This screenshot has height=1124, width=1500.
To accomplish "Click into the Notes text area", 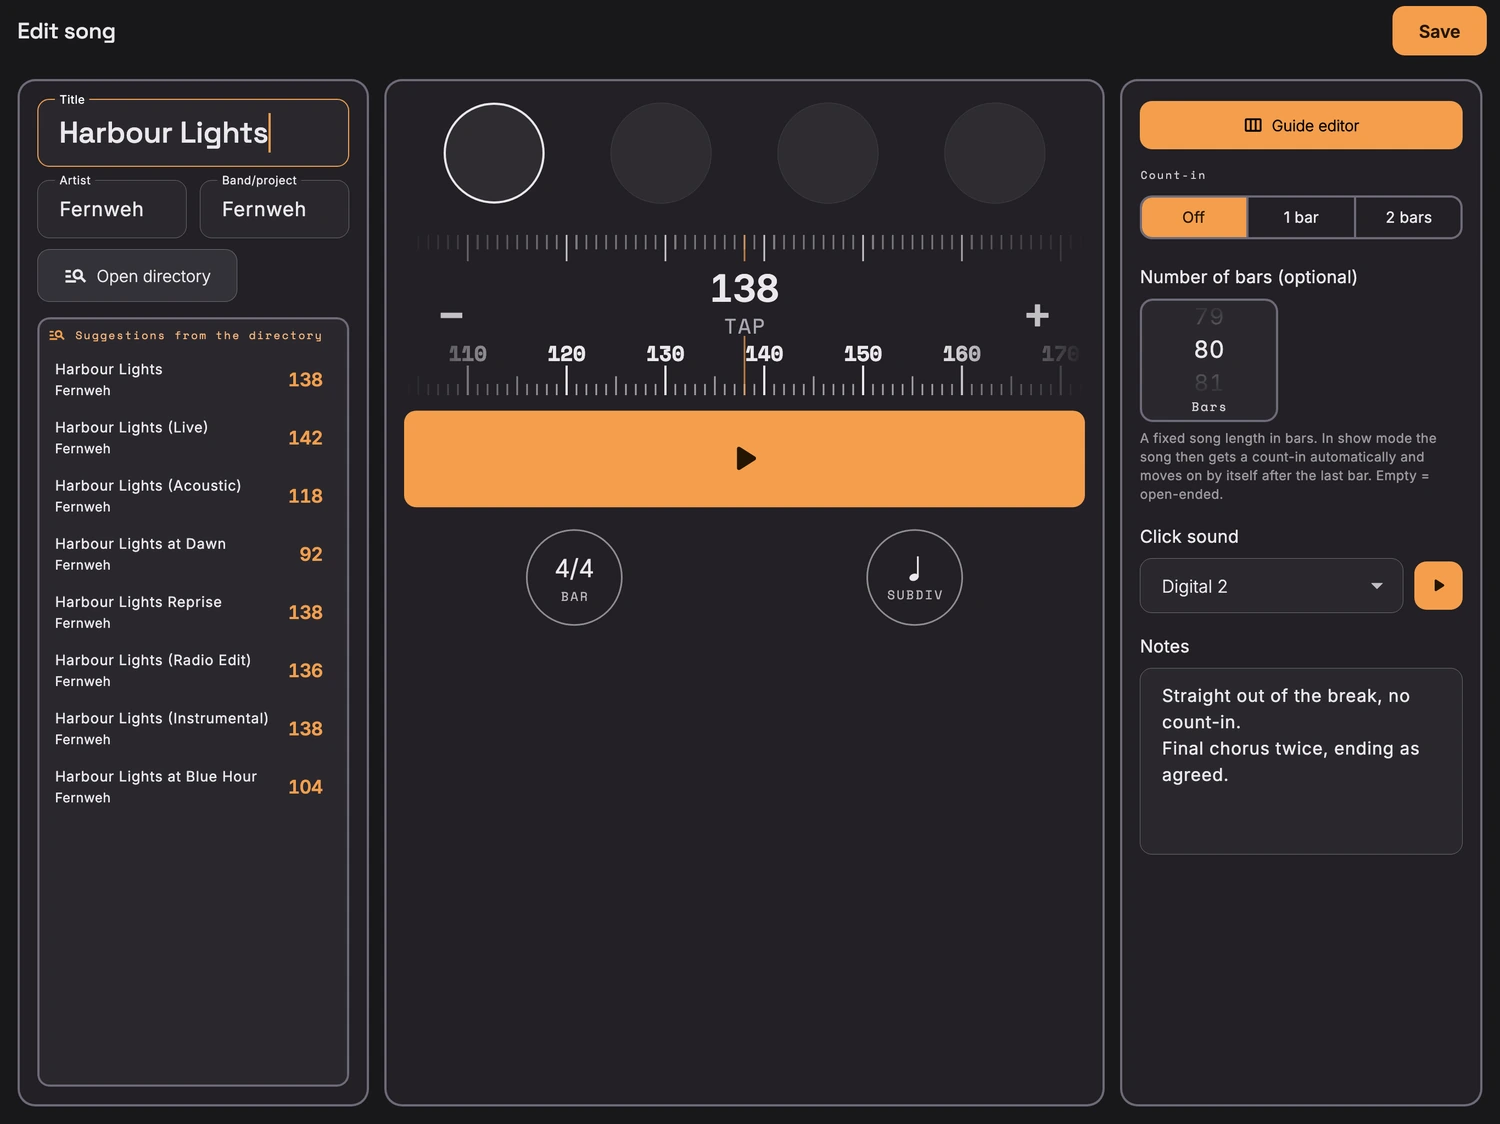I will coord(1301,761).
